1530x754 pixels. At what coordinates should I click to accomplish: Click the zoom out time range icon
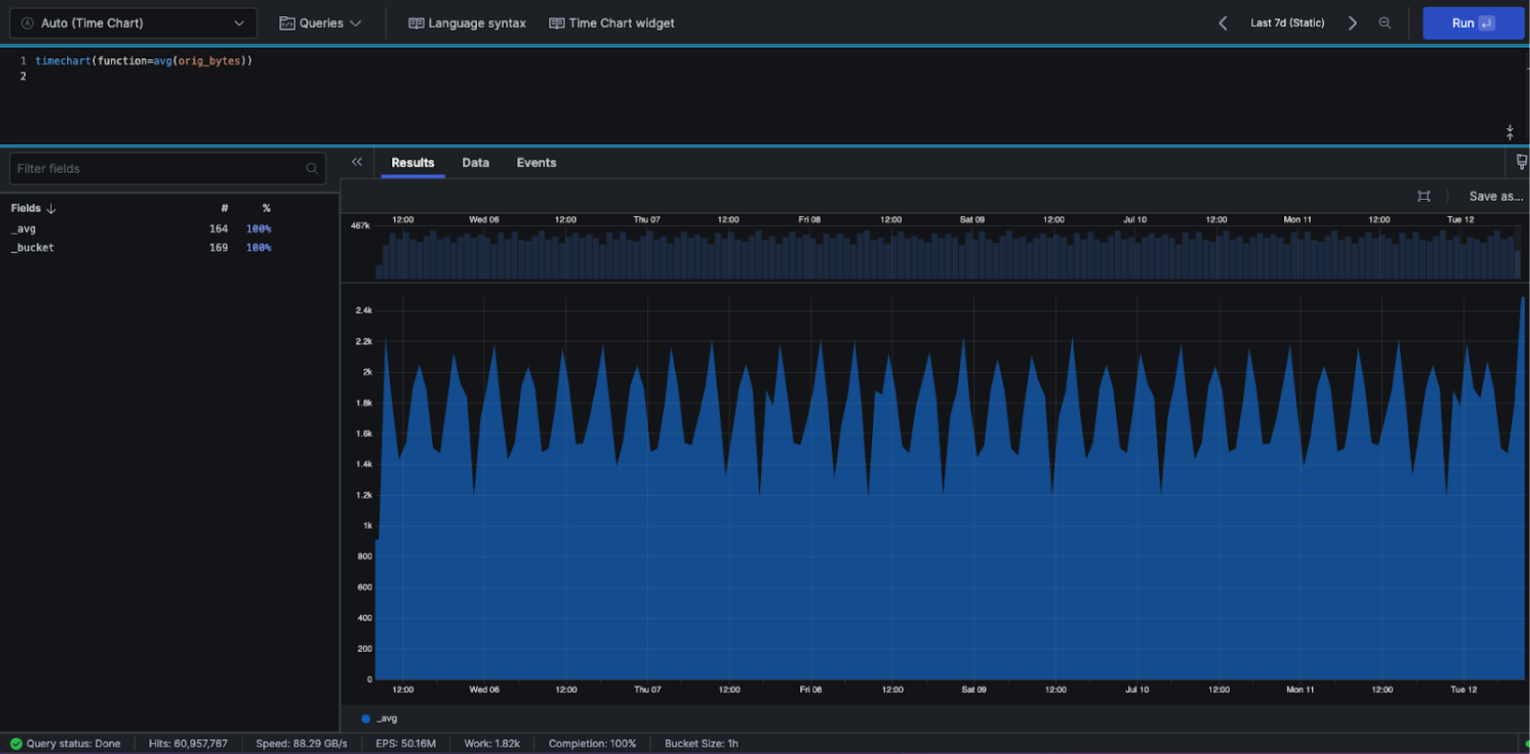pos(1384,23)
